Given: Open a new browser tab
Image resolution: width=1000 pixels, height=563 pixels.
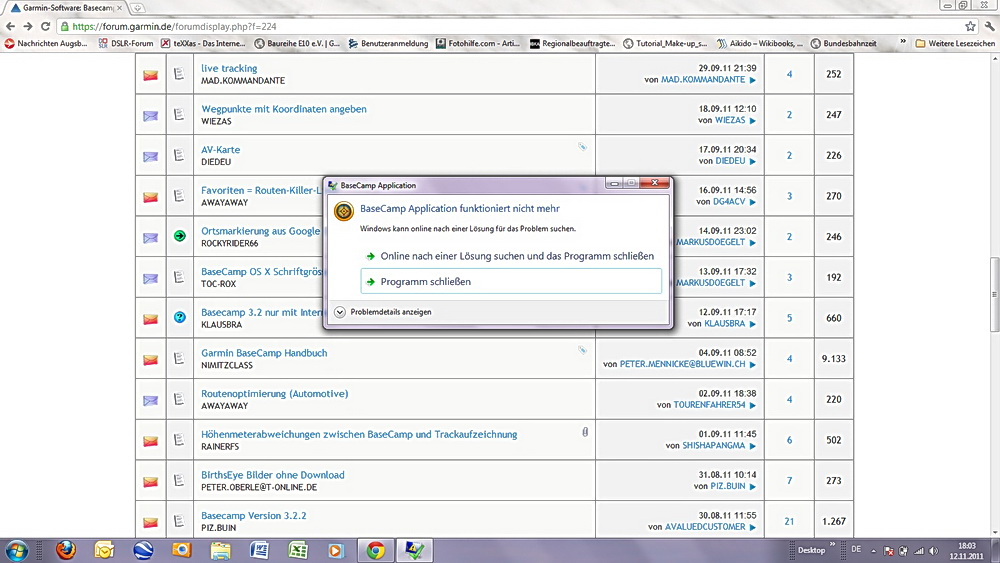Looking at the screenshot, I should tap(137, 8).
